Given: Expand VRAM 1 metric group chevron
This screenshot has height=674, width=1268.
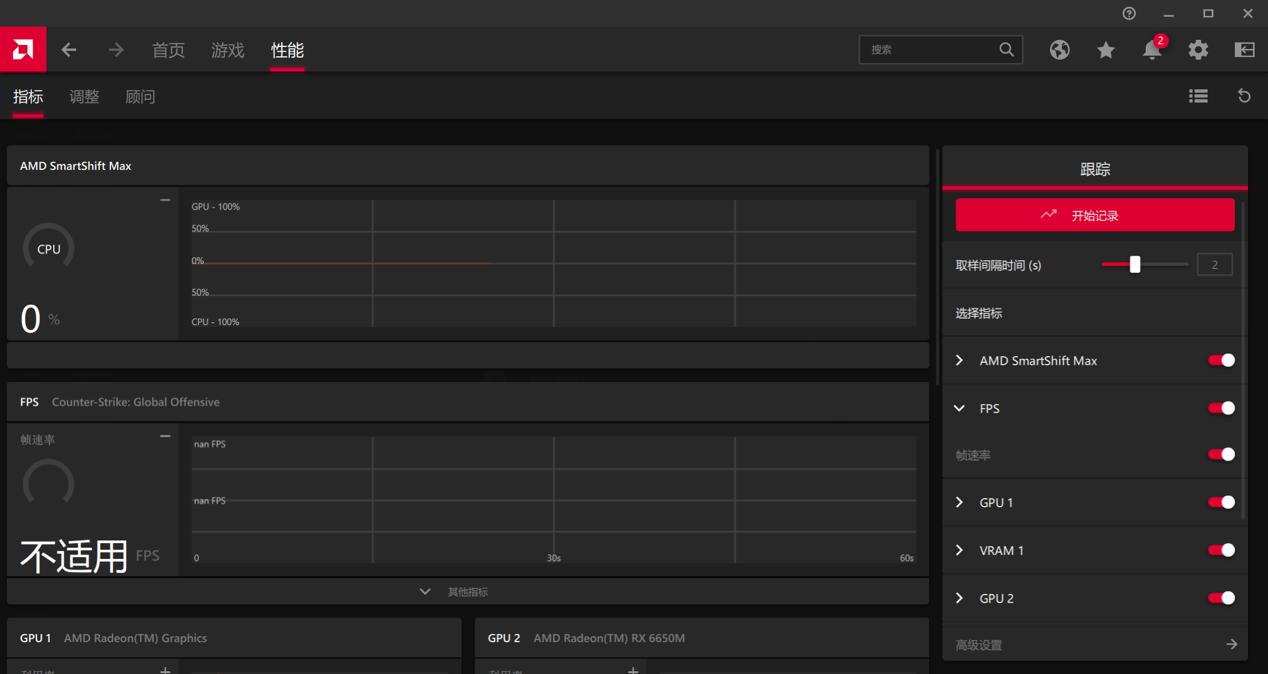Looking at the screenshot, I should [960, 550].
